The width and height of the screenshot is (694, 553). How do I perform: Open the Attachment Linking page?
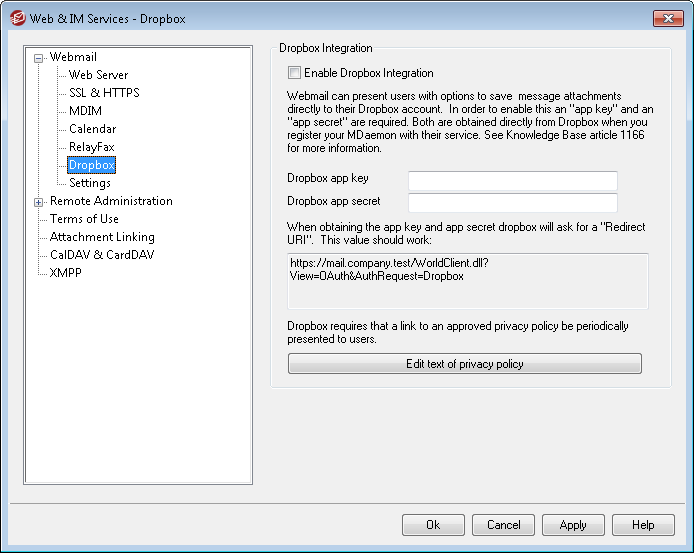(x=102, y=237)
